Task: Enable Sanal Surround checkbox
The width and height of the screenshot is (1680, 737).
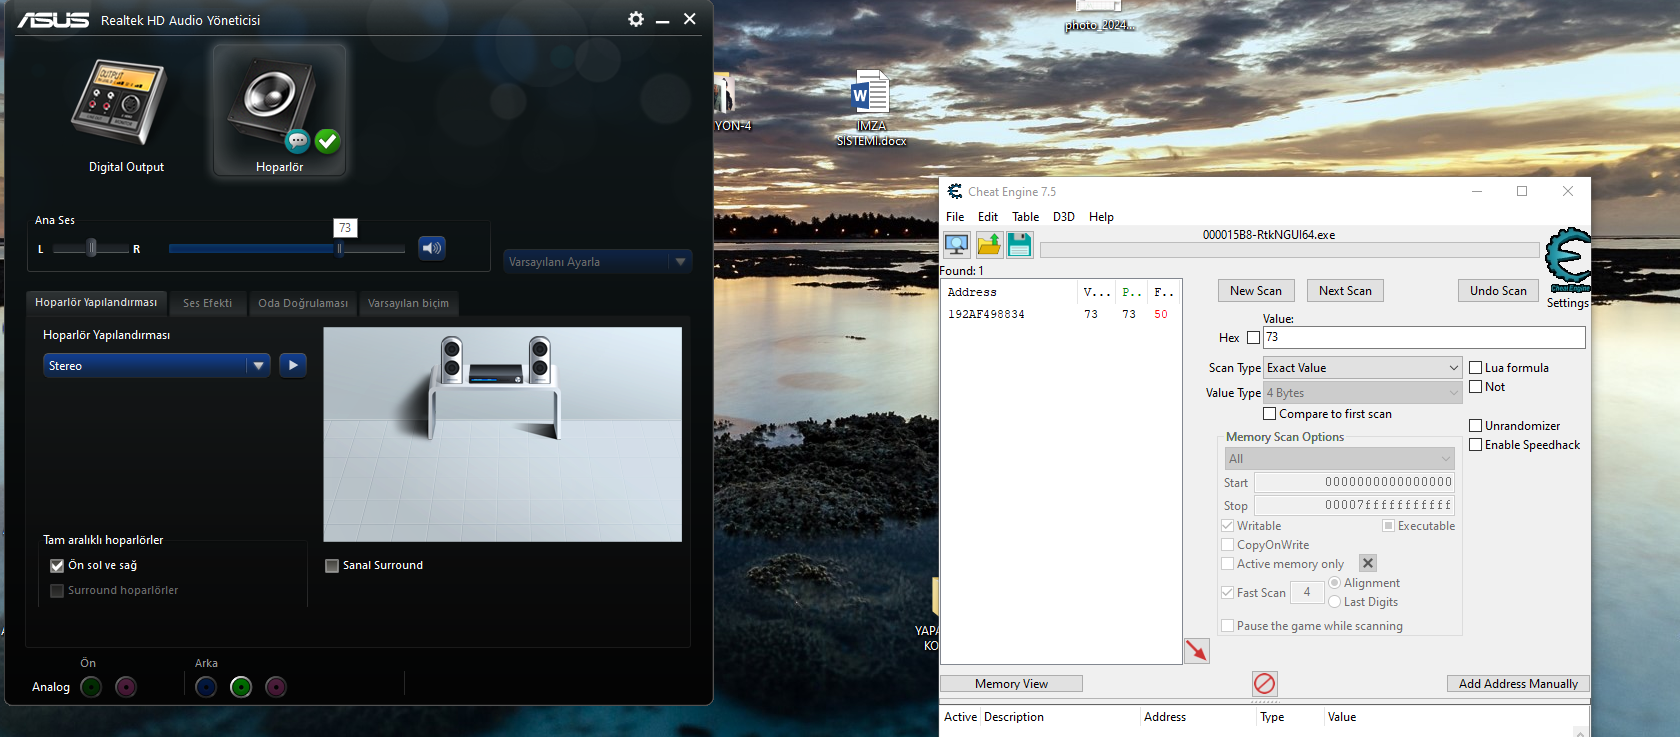Action: click(x=332, y=566)
